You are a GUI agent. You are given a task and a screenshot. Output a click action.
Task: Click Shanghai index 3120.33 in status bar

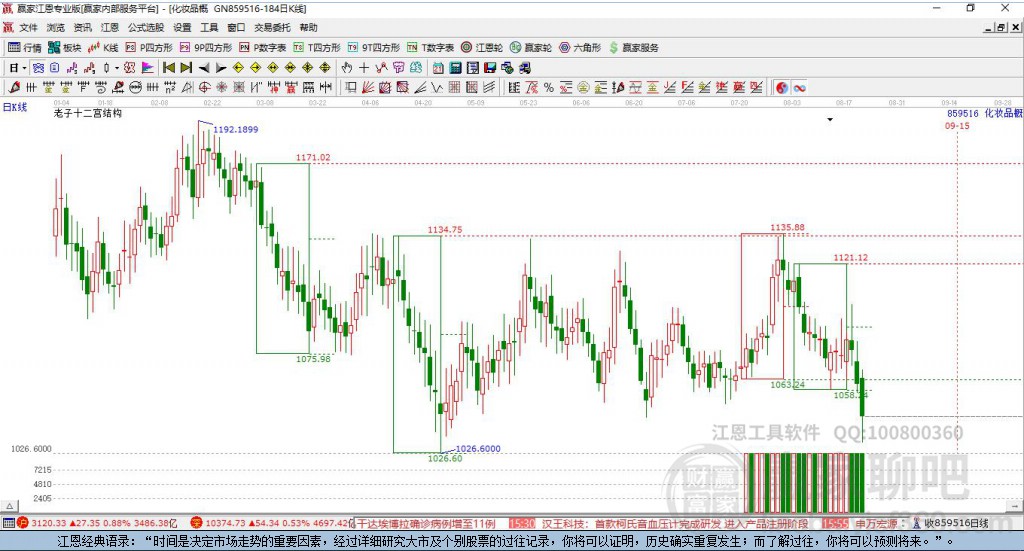pyautogui.click(x=49, y=523)
